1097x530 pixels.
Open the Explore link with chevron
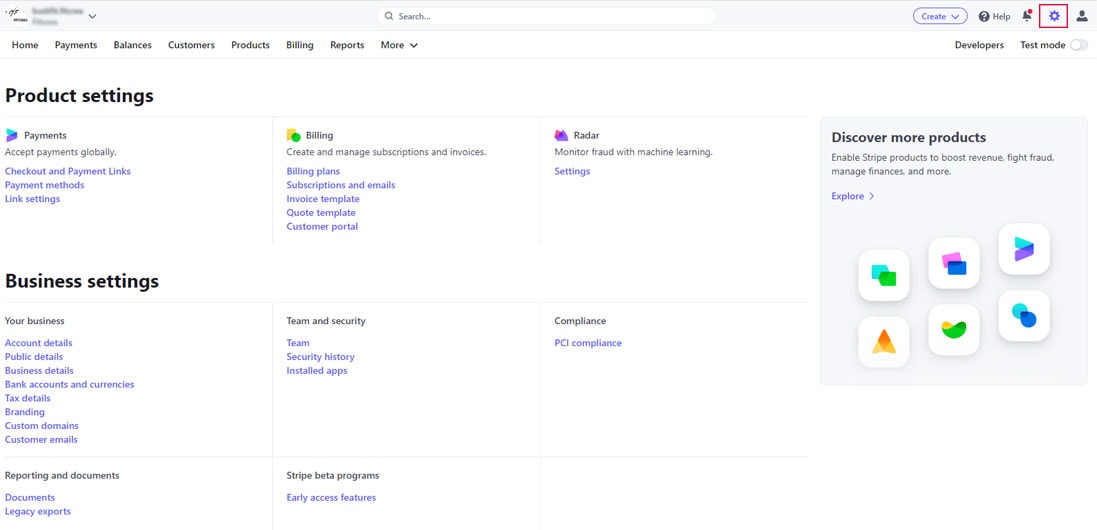click(x=853, y=196)
